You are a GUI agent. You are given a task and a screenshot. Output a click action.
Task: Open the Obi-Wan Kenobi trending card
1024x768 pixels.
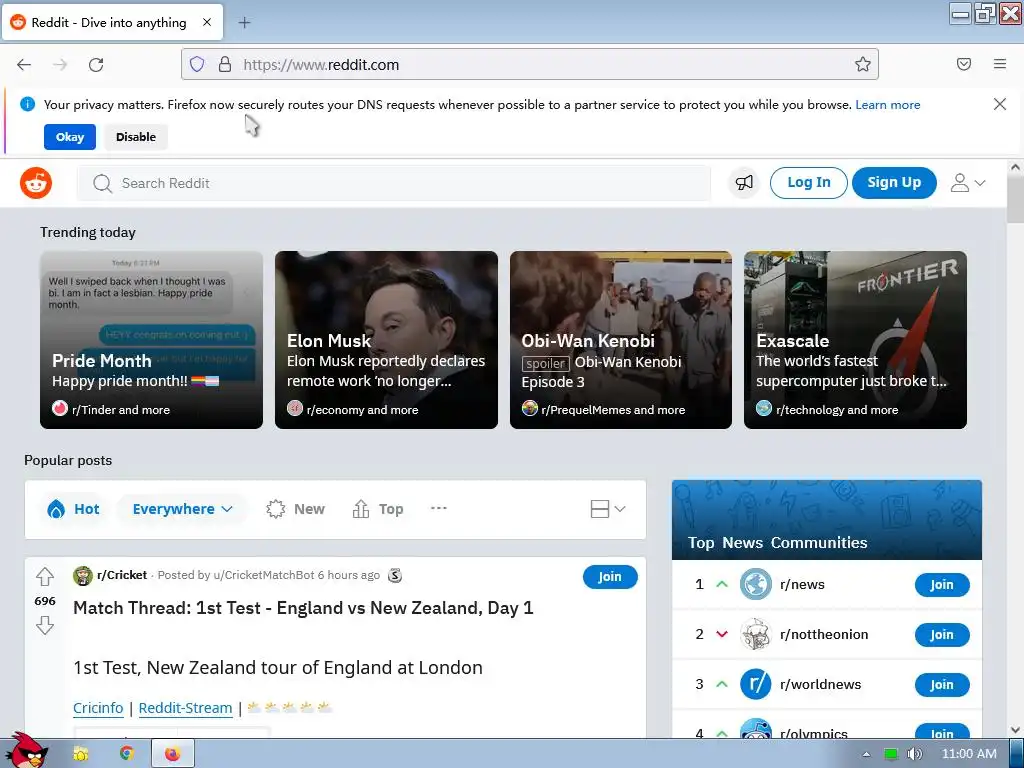621,340
